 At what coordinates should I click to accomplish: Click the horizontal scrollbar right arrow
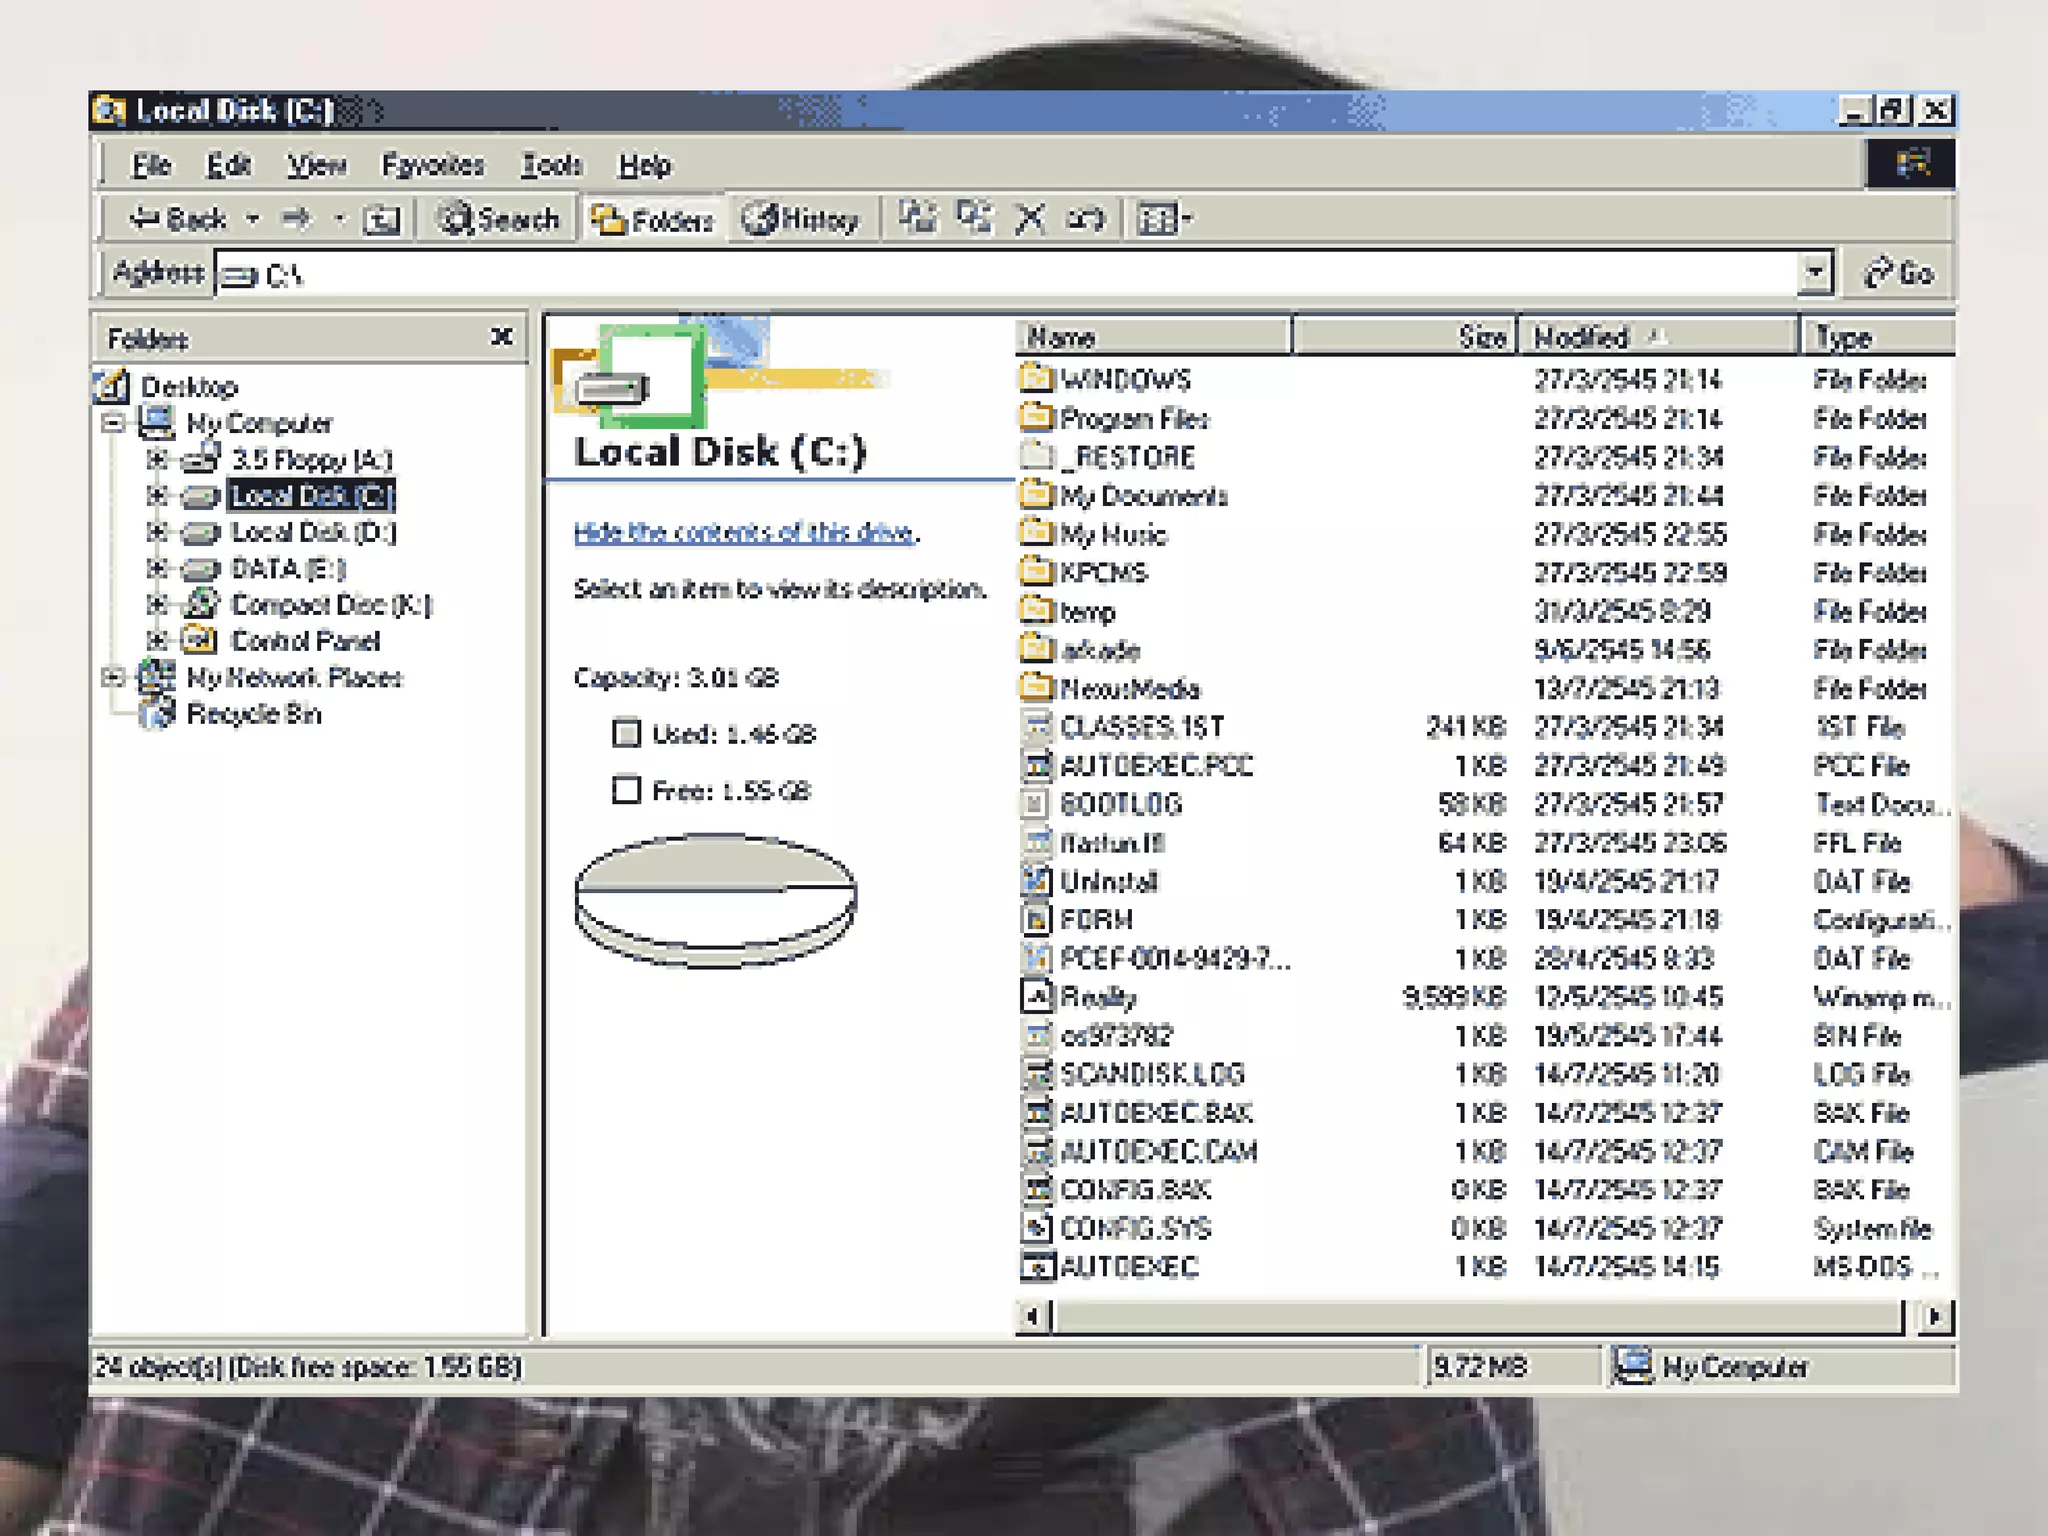tap(1934, 1316)
